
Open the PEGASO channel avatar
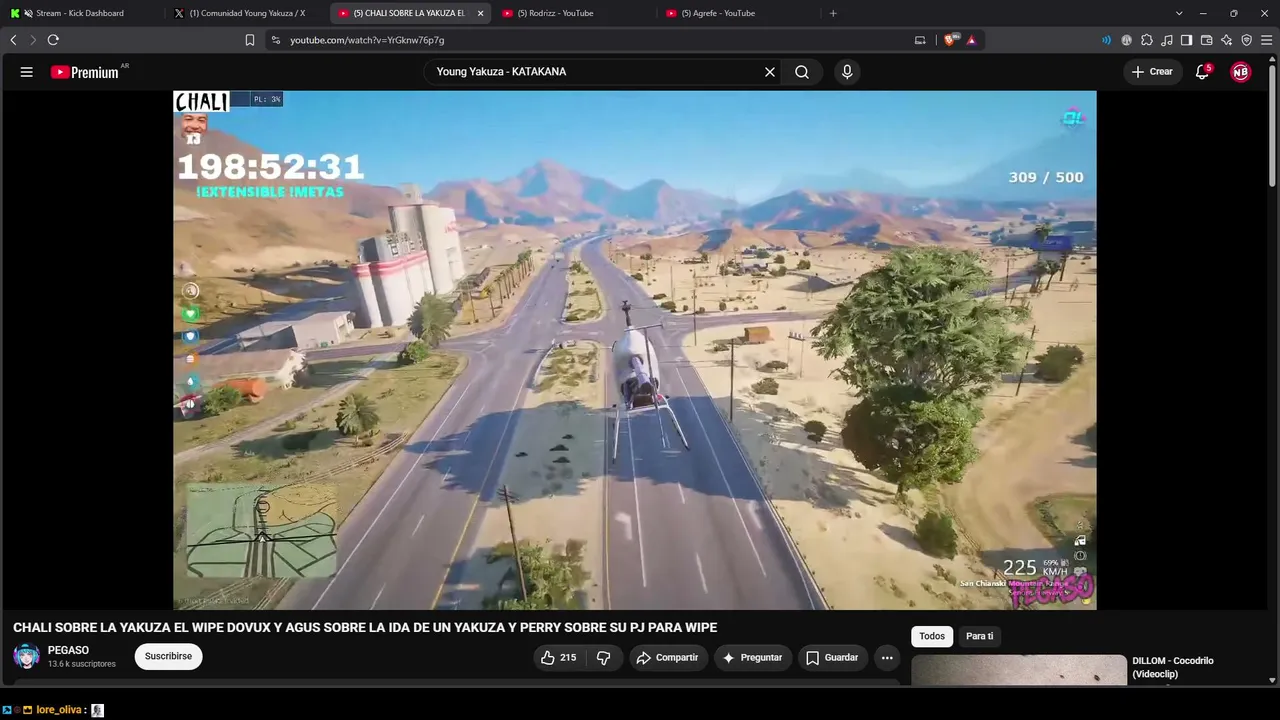click(27, 656)
